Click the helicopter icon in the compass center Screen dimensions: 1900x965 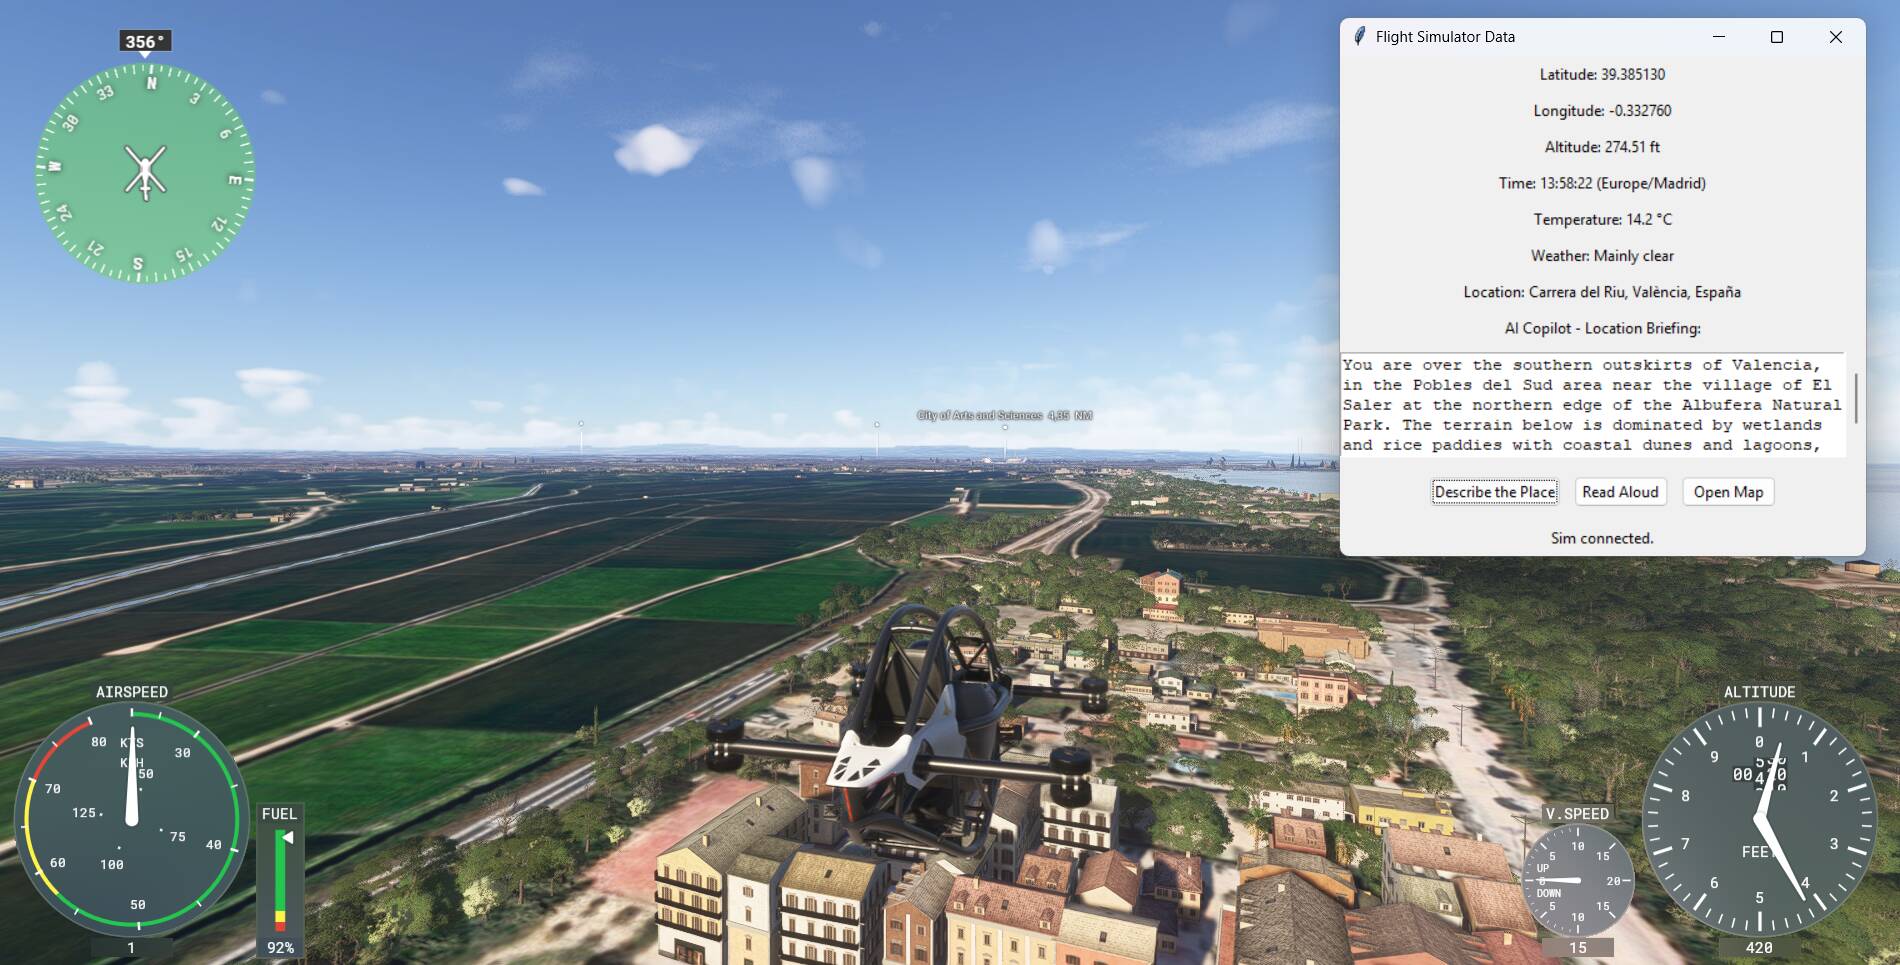click(145, 171)
